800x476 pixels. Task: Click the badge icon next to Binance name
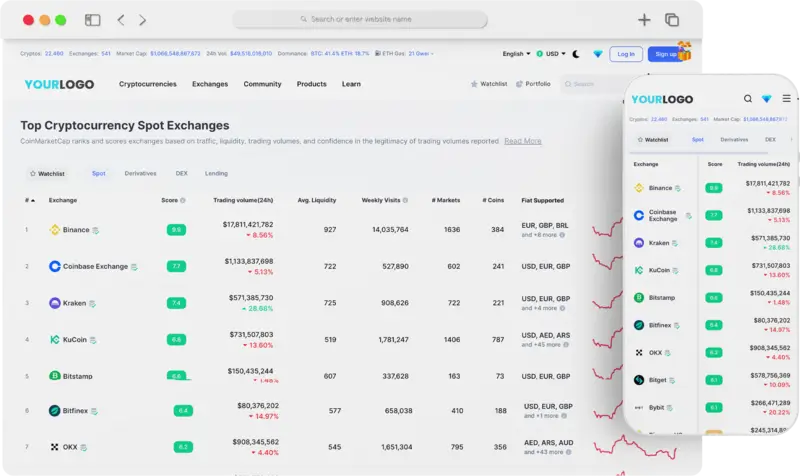[95, 231]
